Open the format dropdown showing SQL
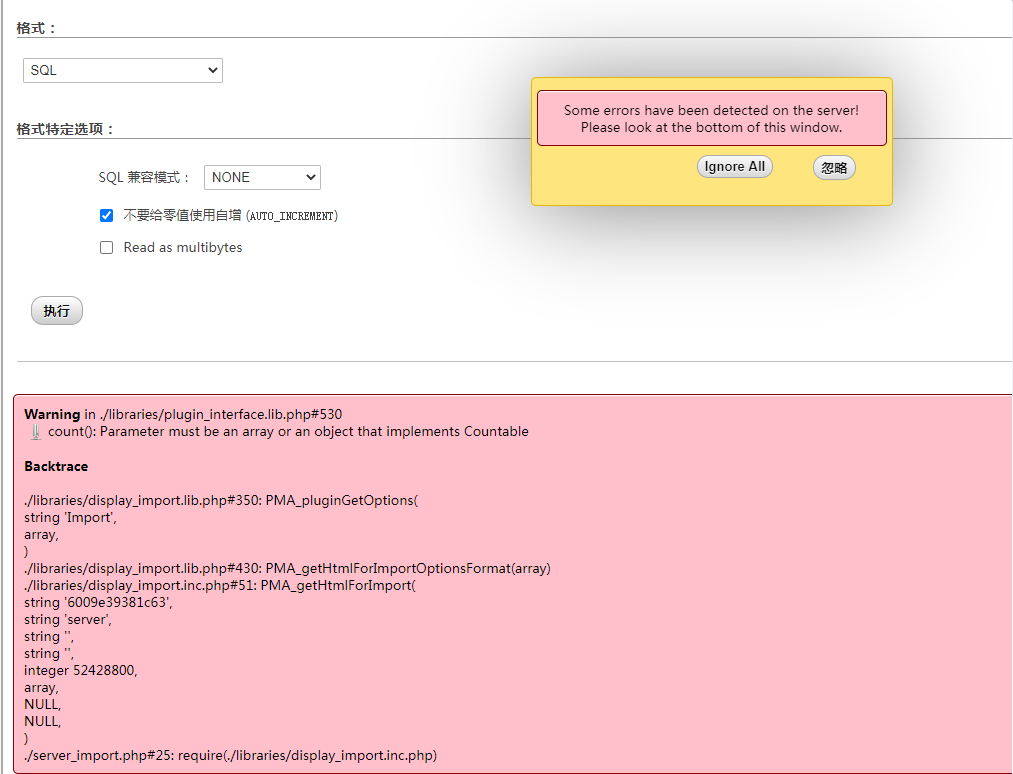This screenshot has width=1013, height=774. coord(123,71)
